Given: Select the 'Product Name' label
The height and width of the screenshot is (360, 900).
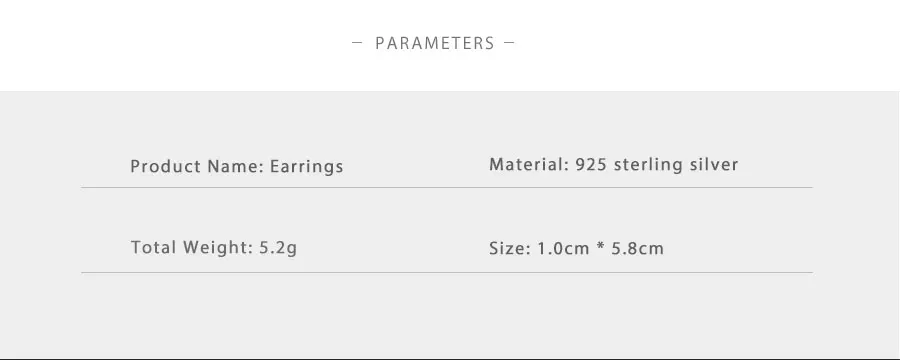Looking at the screenshot, I should [x=197, y=167].
